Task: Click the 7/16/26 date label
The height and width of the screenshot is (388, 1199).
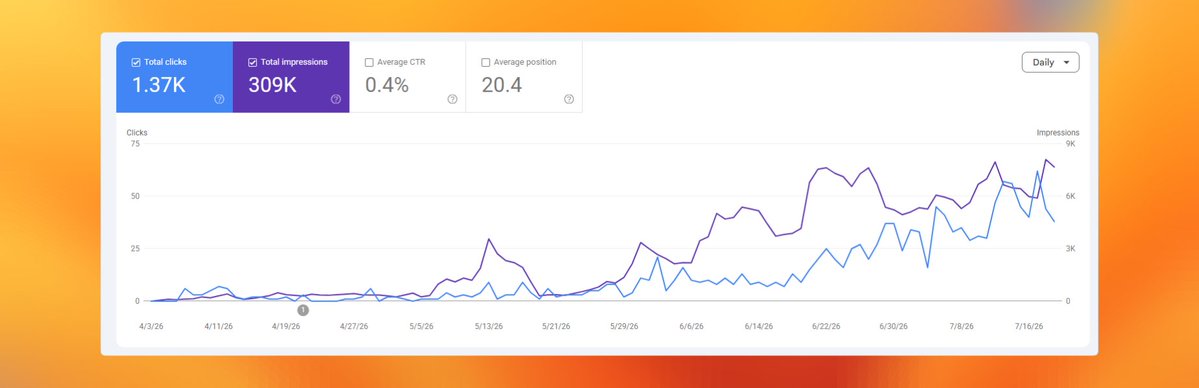Action: click(1029, 326)
